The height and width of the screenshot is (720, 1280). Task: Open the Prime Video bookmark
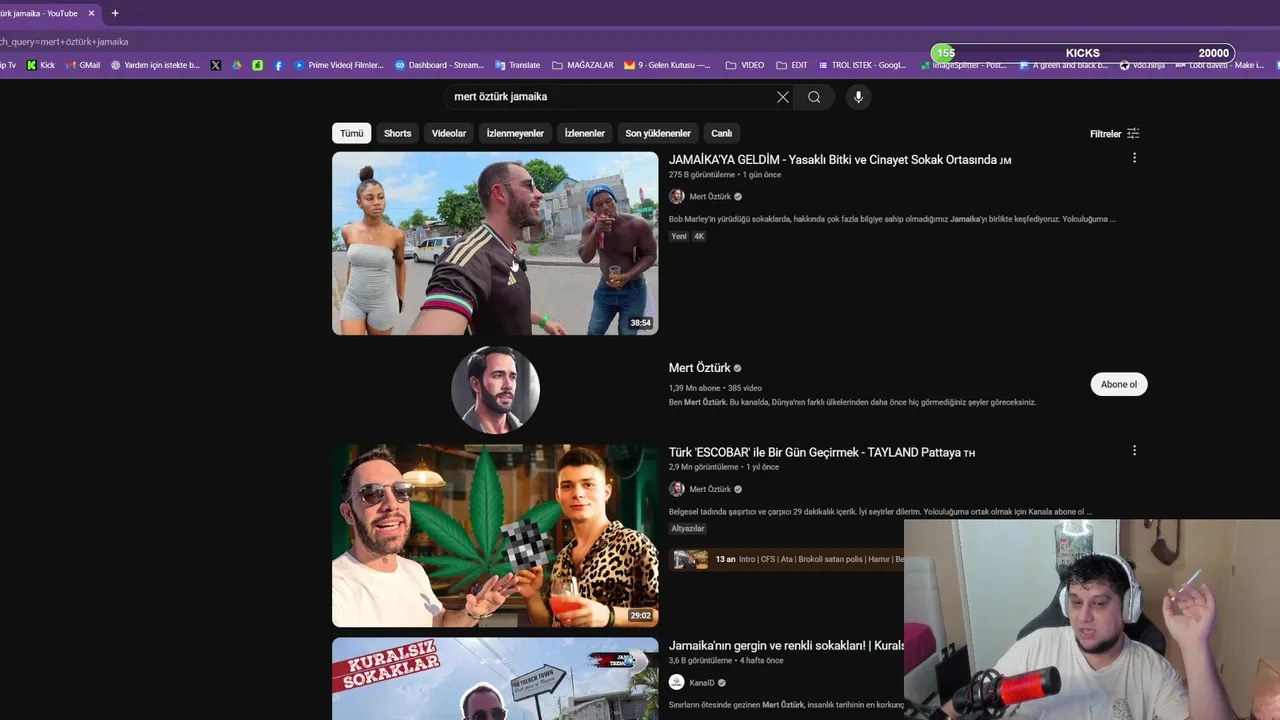[x=339, y=65]
